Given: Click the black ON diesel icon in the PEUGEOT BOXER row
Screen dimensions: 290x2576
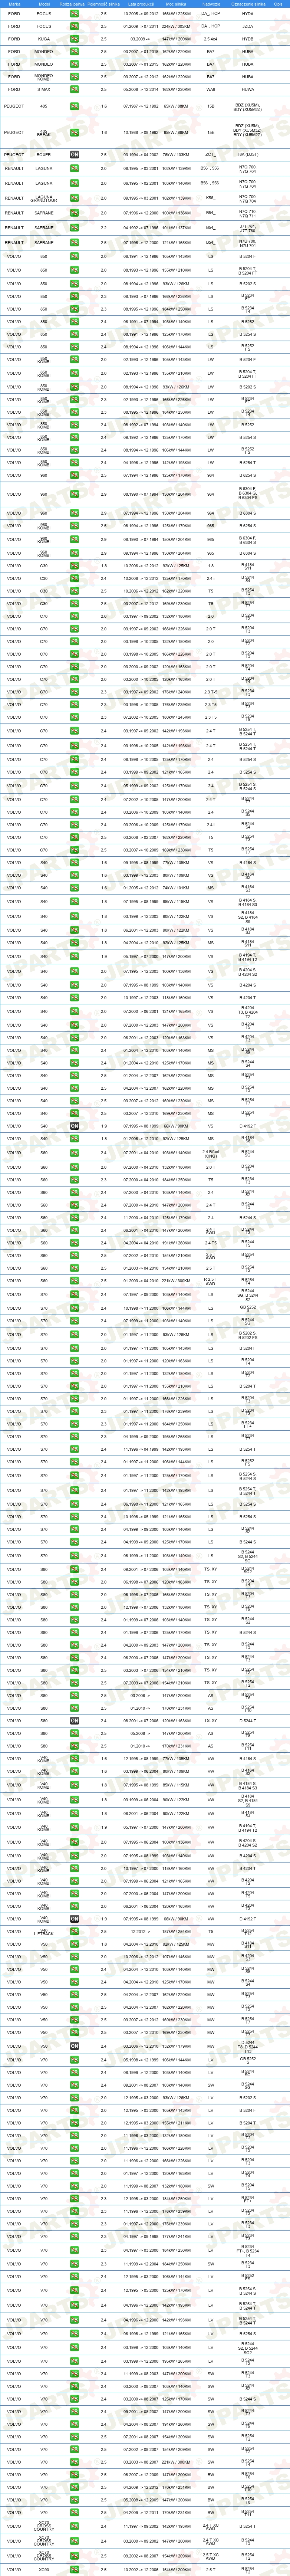Looking at the screenshot, I should 75,155.
